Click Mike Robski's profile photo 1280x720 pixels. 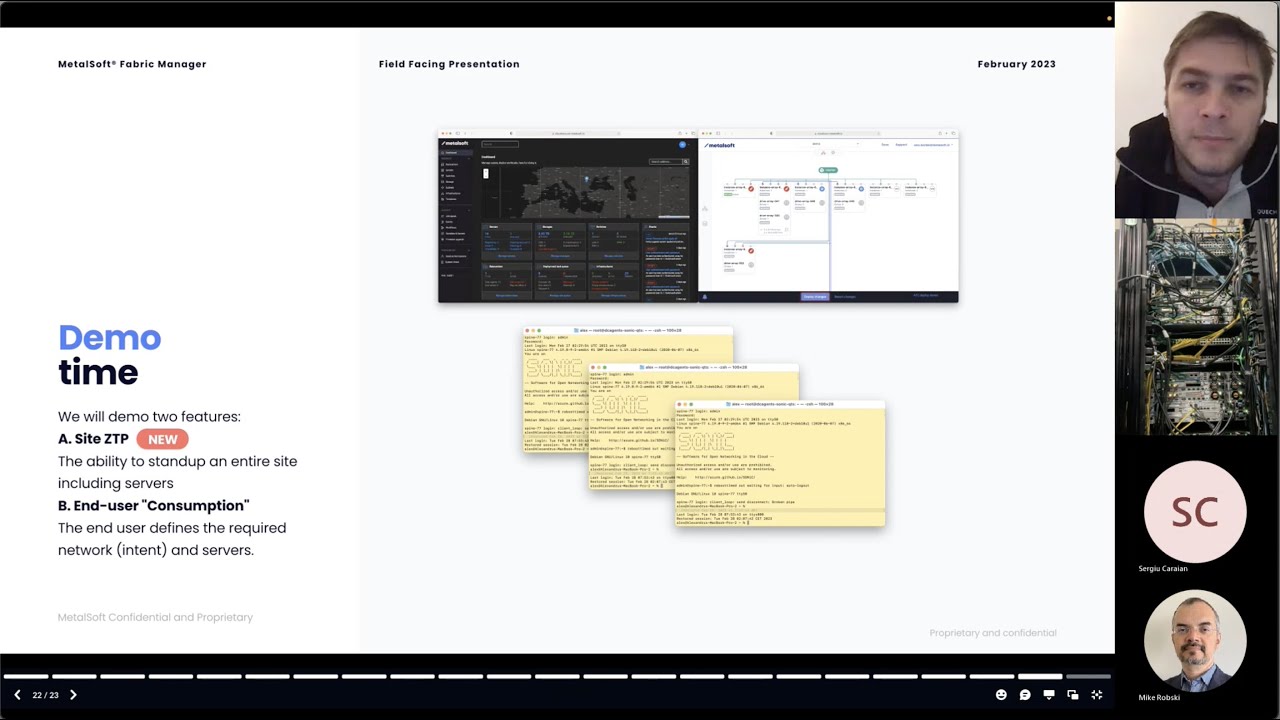point(1195,640)
